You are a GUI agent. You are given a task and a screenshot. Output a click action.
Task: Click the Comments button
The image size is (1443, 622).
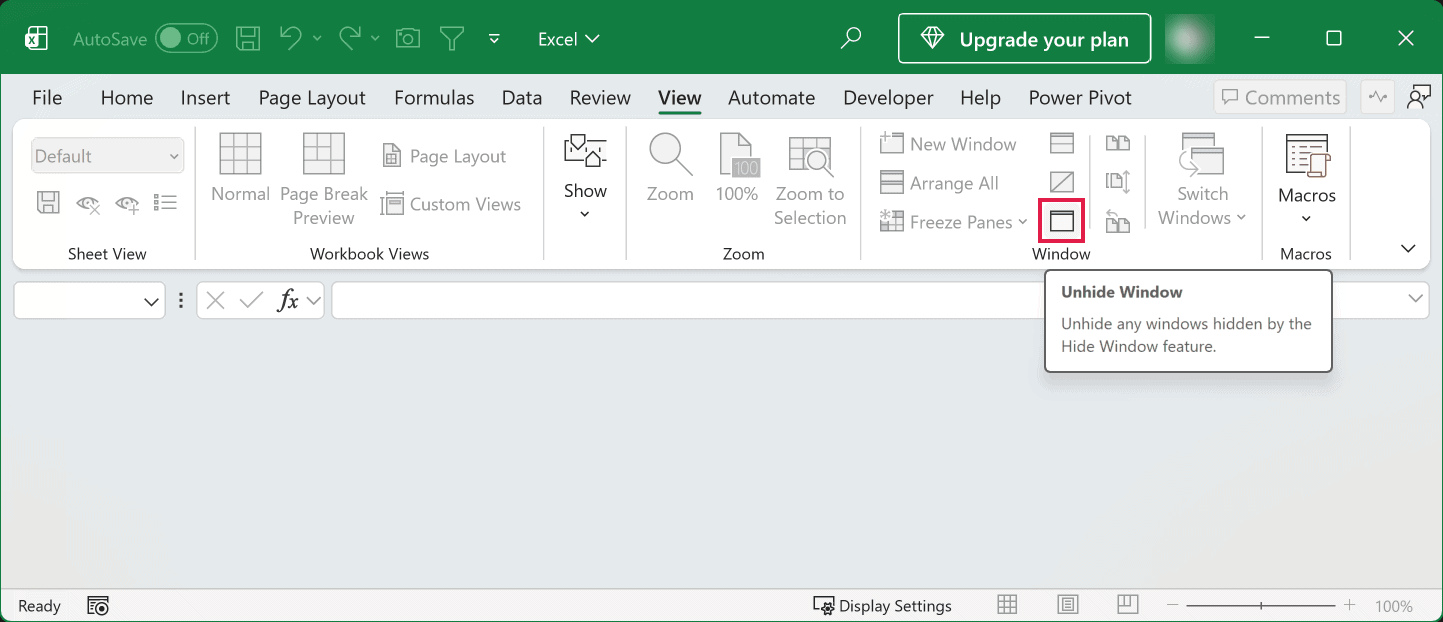1280,97
